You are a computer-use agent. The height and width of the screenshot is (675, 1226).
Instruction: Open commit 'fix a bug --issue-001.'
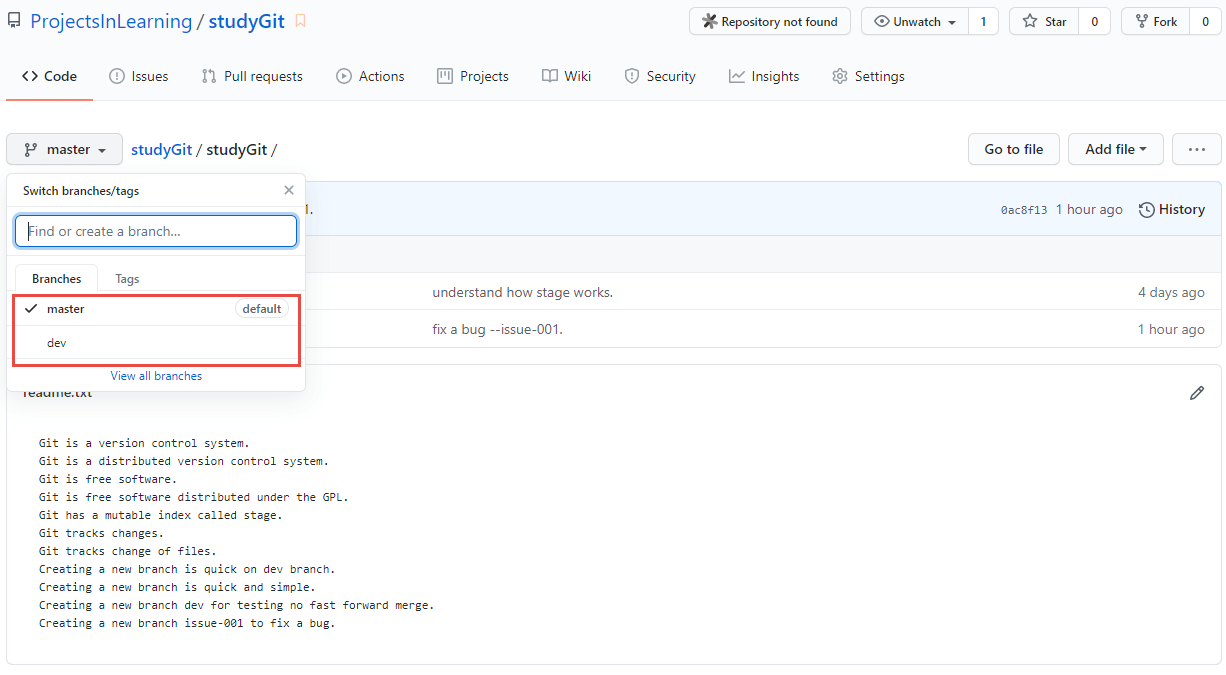pyautogui.click(x=498, y=329)
